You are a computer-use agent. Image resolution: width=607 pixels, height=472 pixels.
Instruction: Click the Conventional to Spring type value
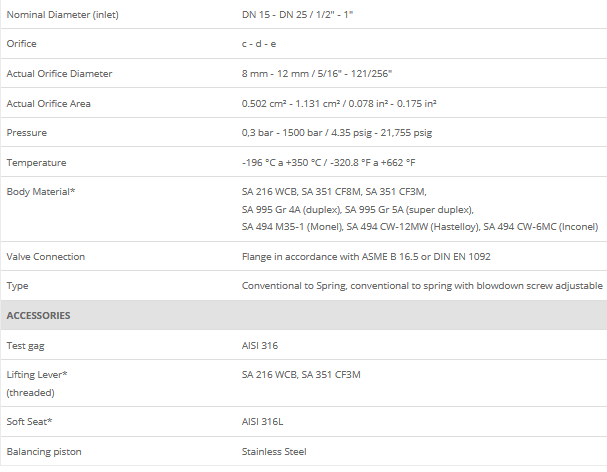[x=422, y=285]
